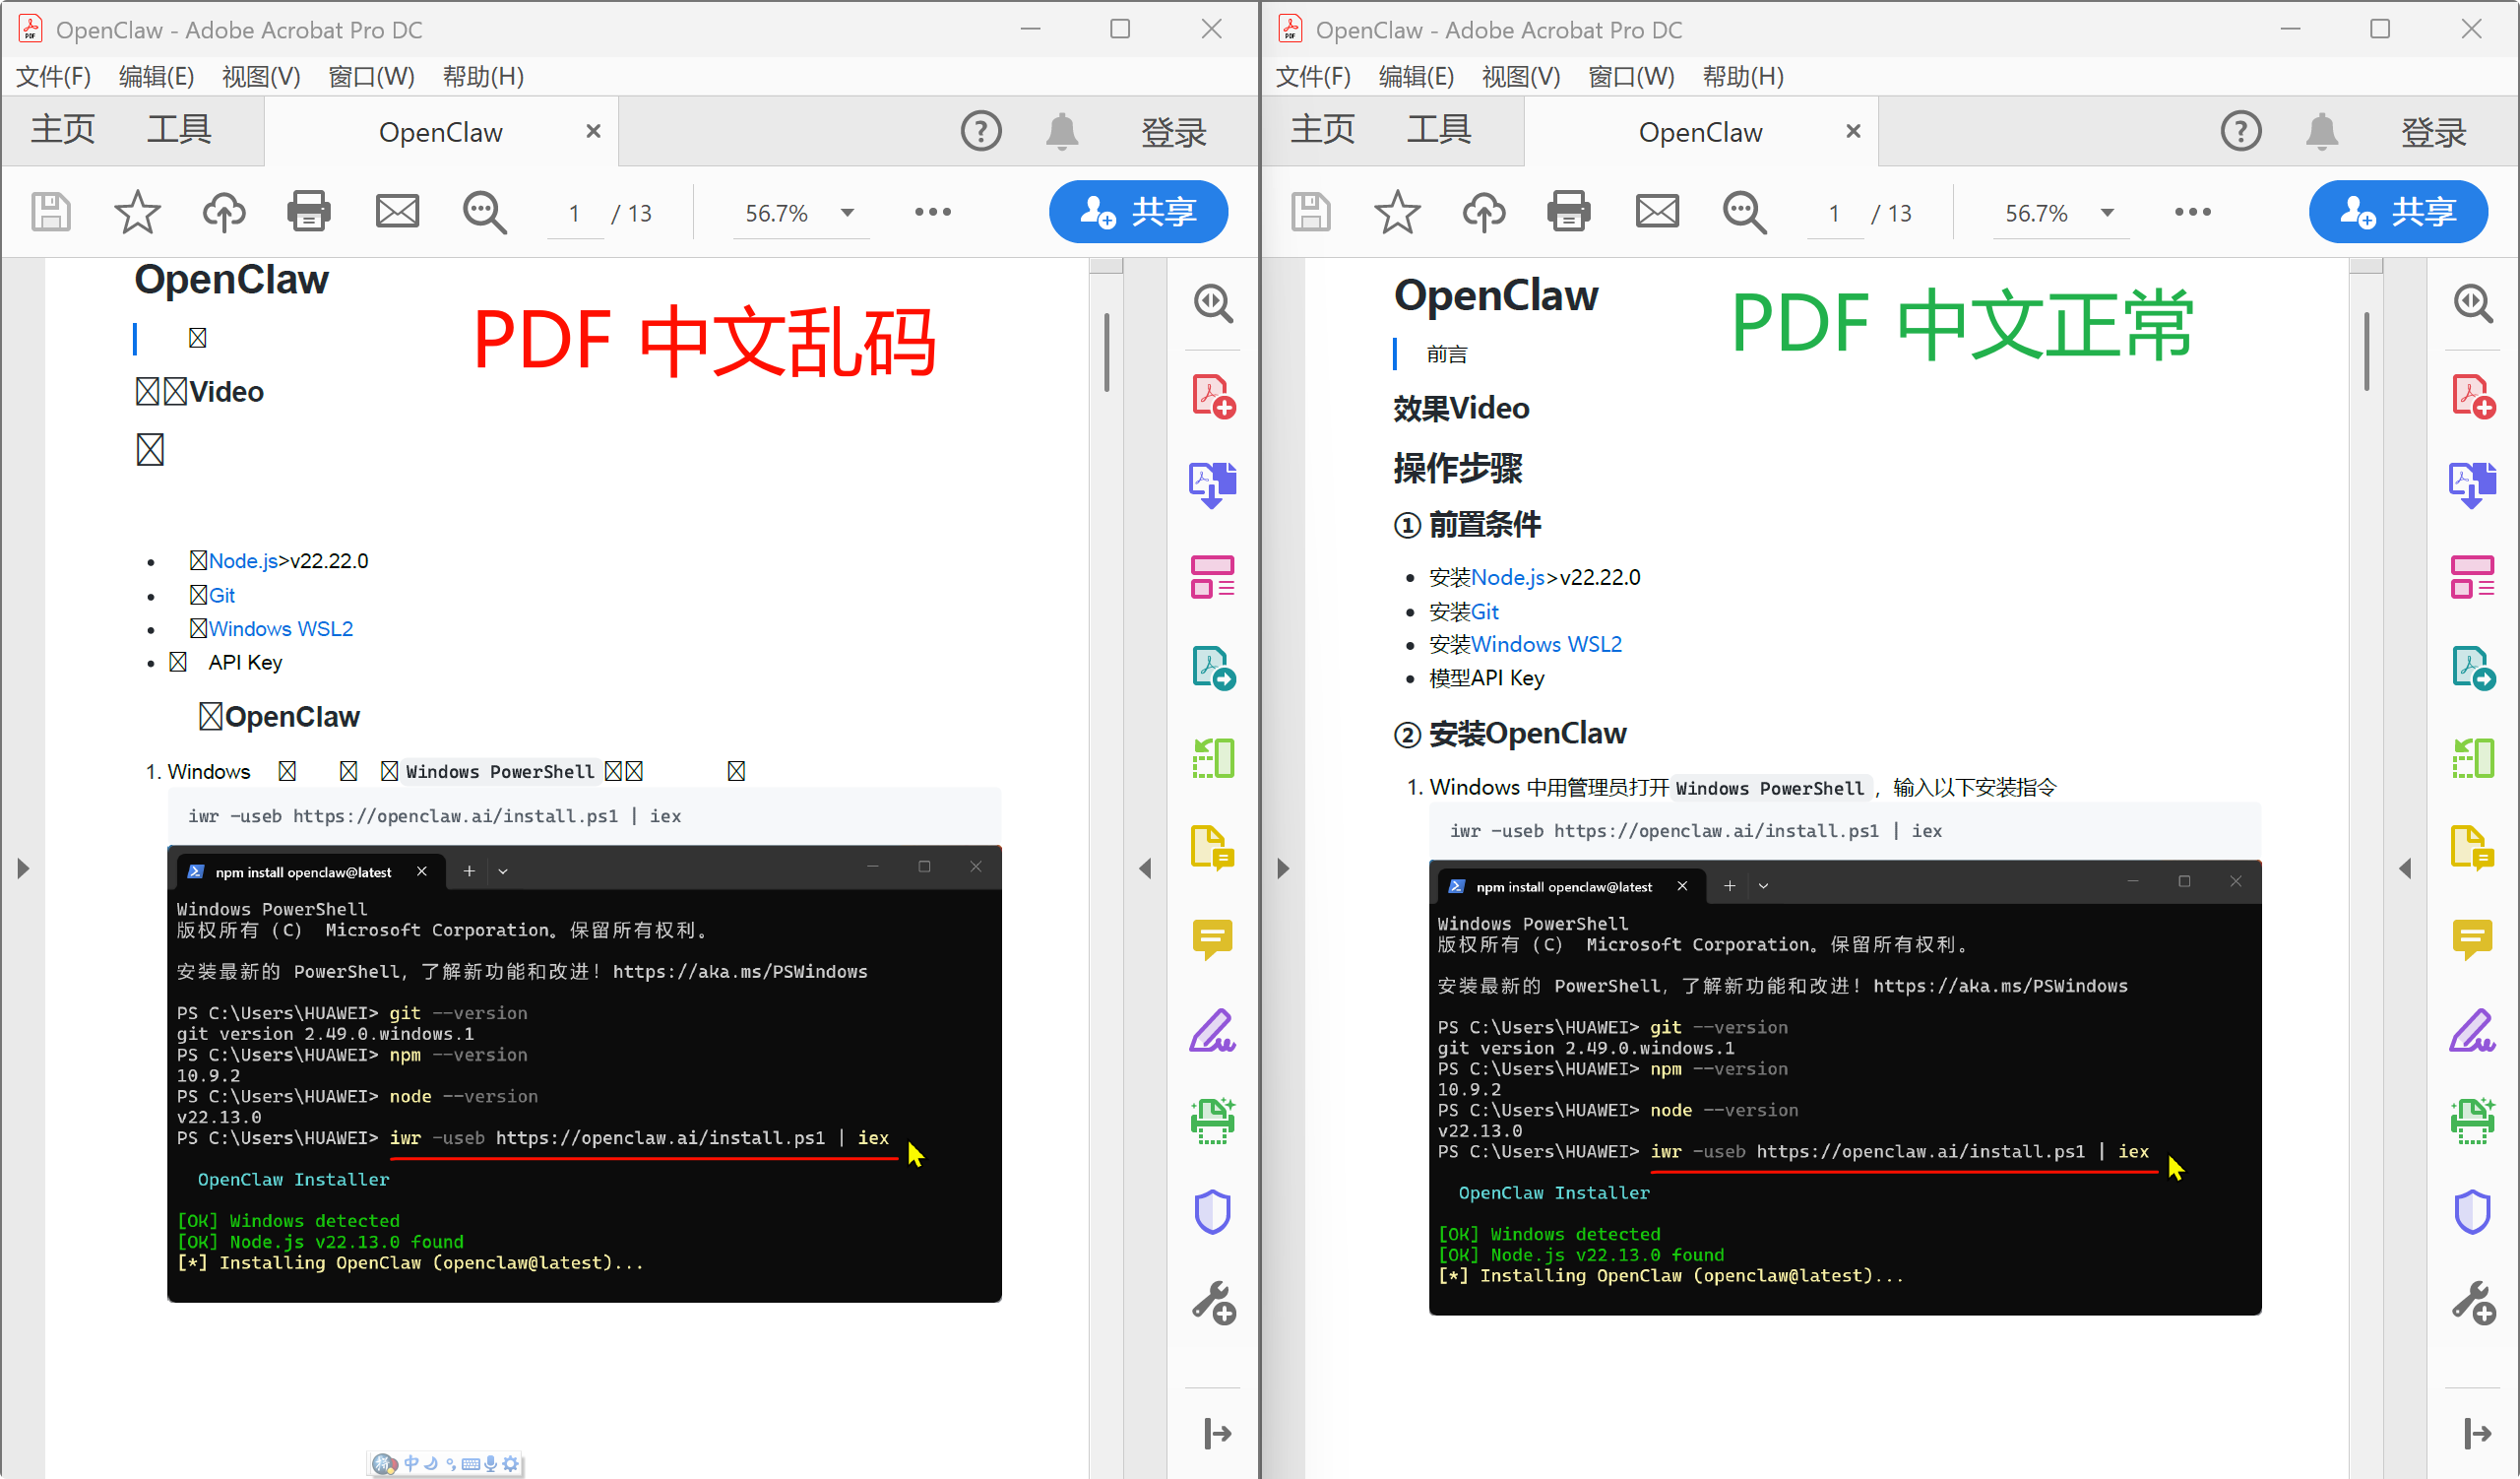The width and height of the screenshot is (2520, 1479).
Task: Open Protect shield tool in right sidebar
Action: (2472, 1212)
